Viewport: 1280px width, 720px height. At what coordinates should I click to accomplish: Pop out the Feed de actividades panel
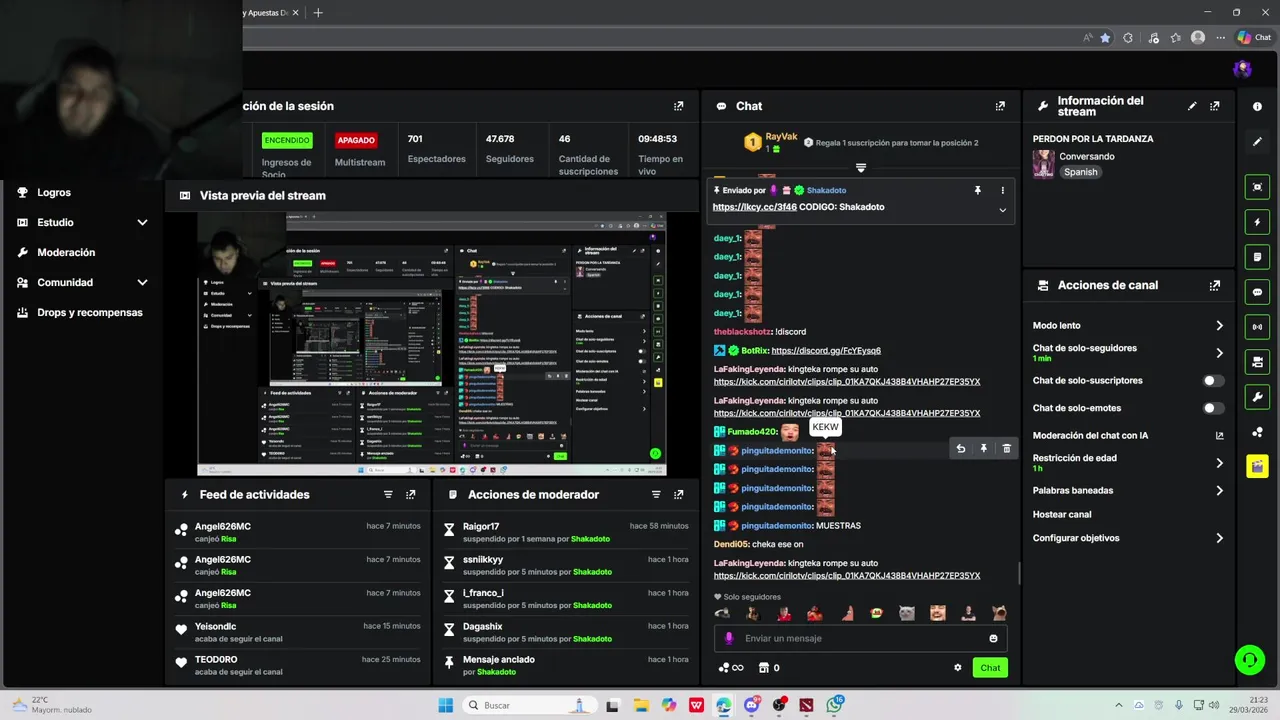coord(411,494)
